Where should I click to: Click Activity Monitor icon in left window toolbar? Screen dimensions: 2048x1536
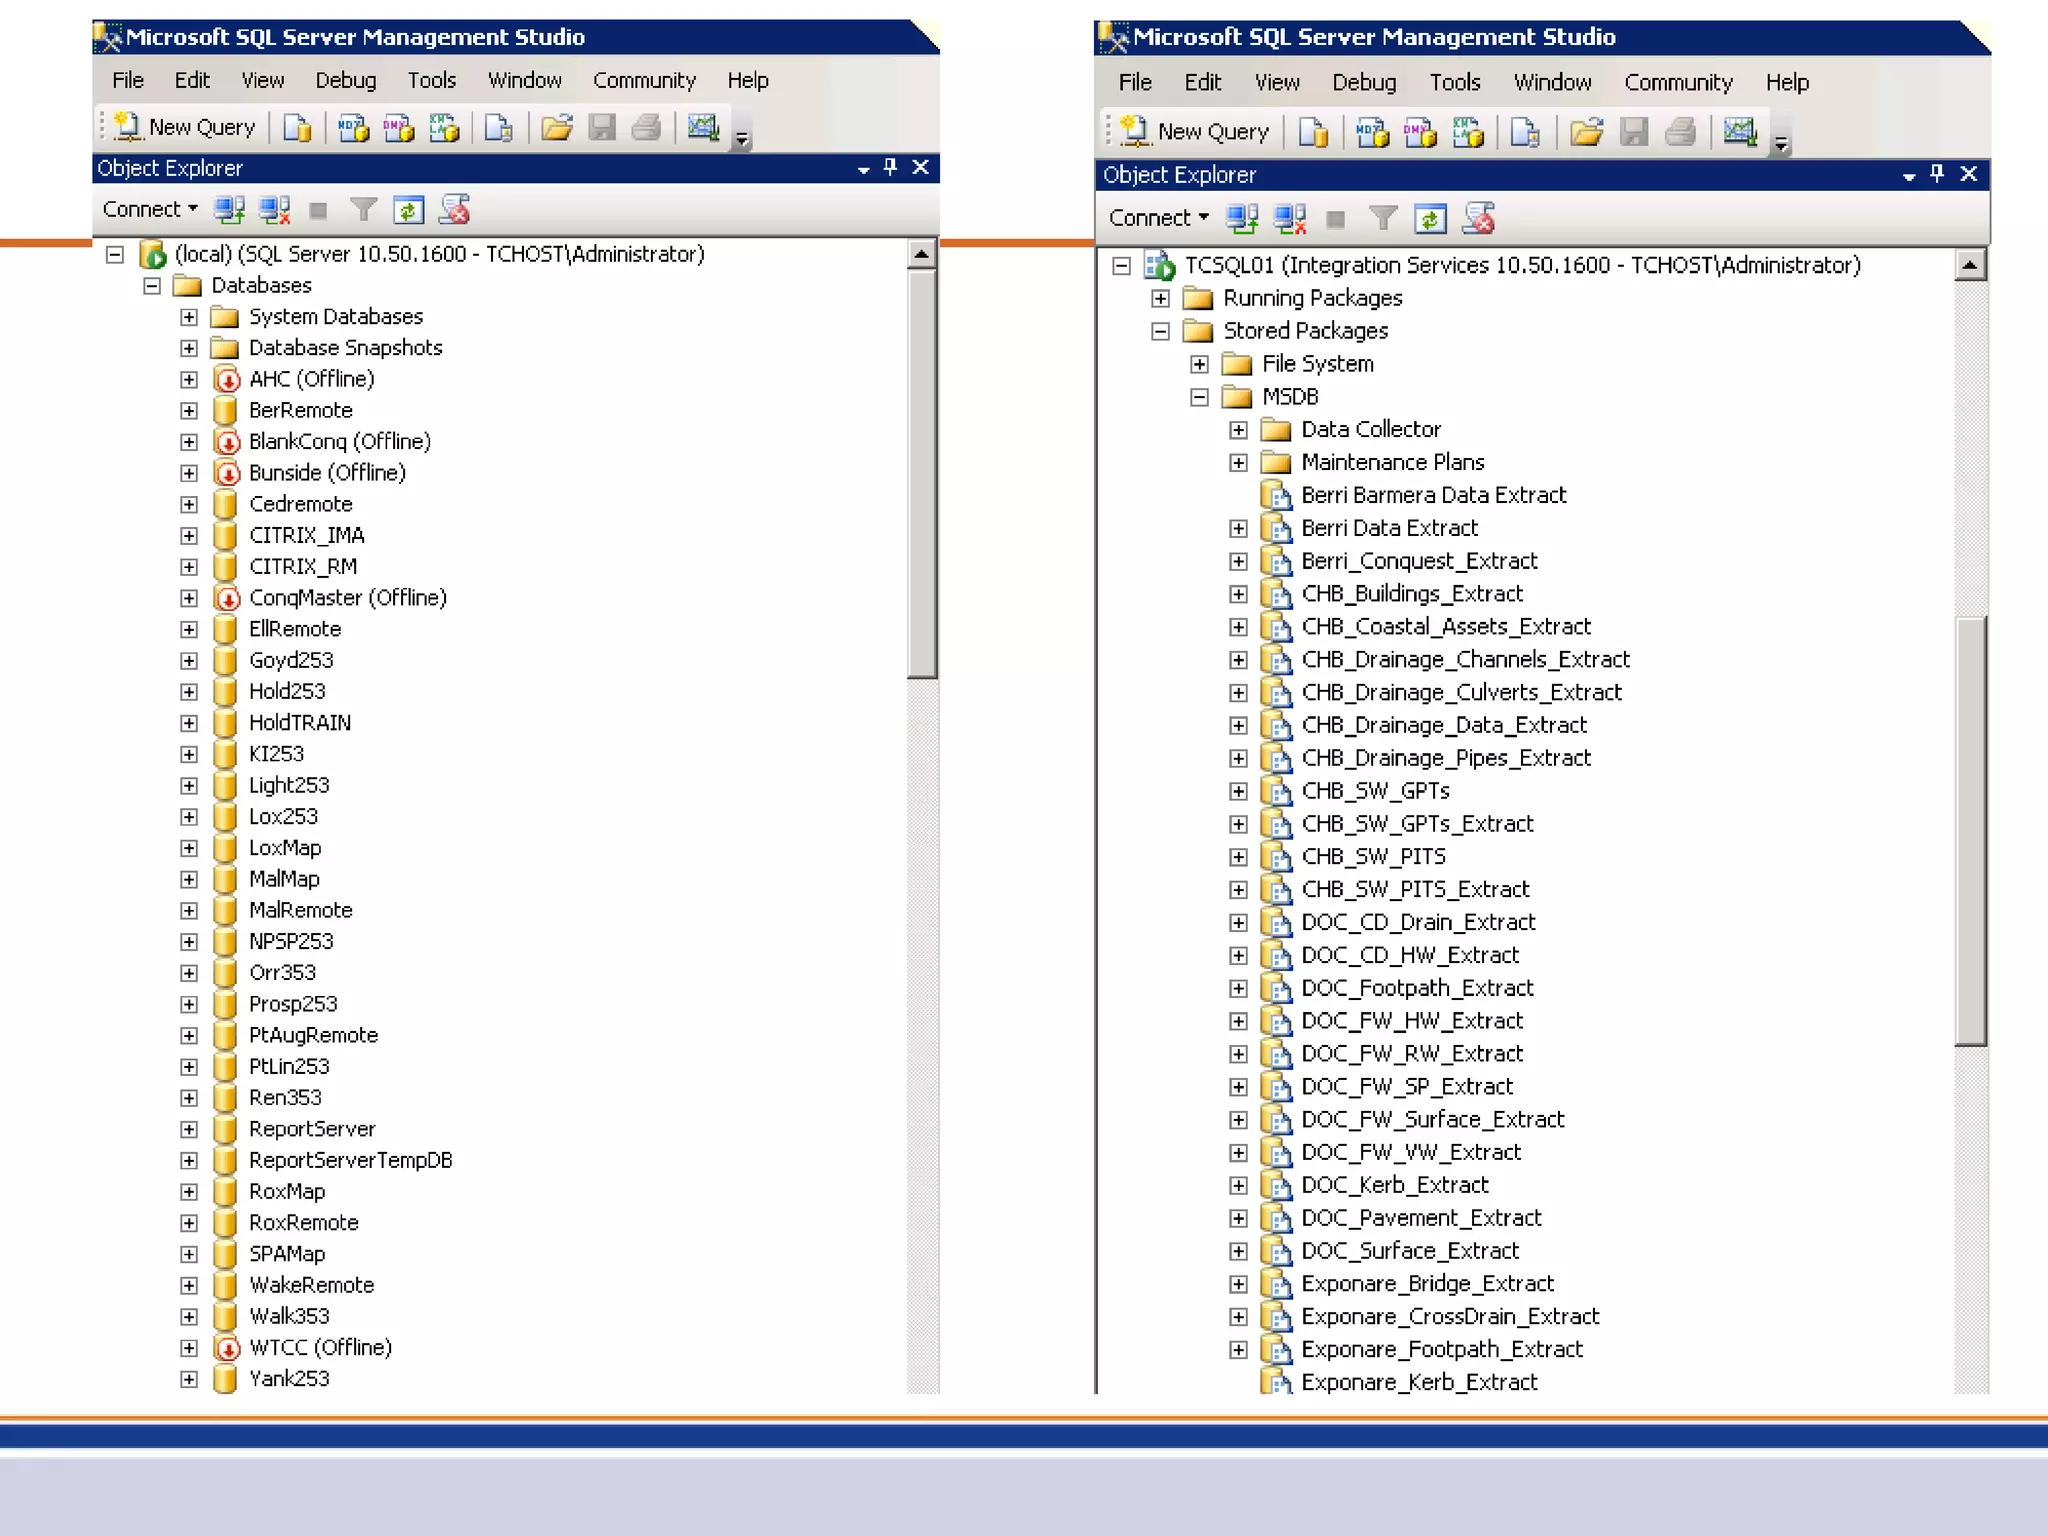pyautogui.click(x=704, y=127)
